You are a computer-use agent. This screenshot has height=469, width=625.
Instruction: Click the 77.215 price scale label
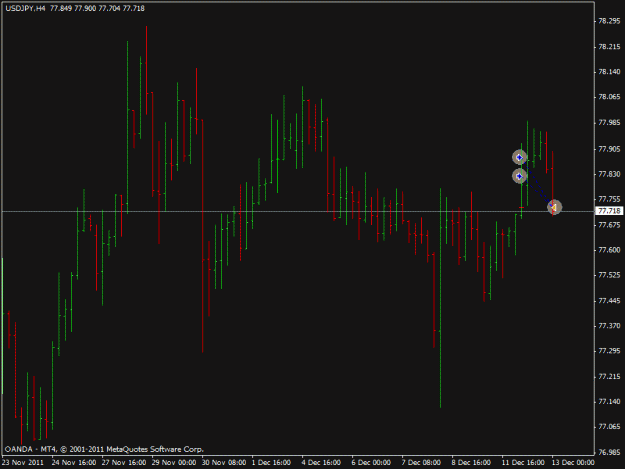click(x=609, y=377)
